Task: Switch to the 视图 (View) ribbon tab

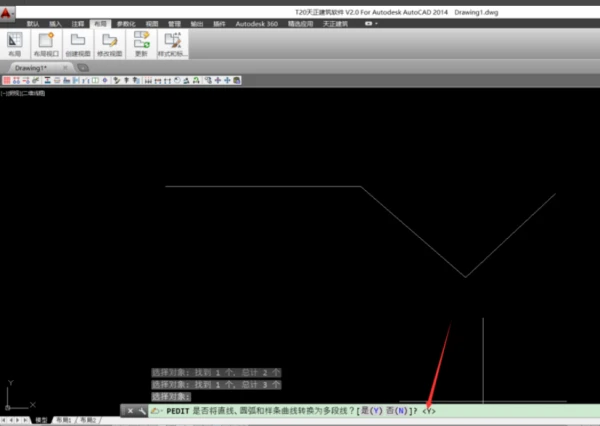Action: click(x=151, y=21)
